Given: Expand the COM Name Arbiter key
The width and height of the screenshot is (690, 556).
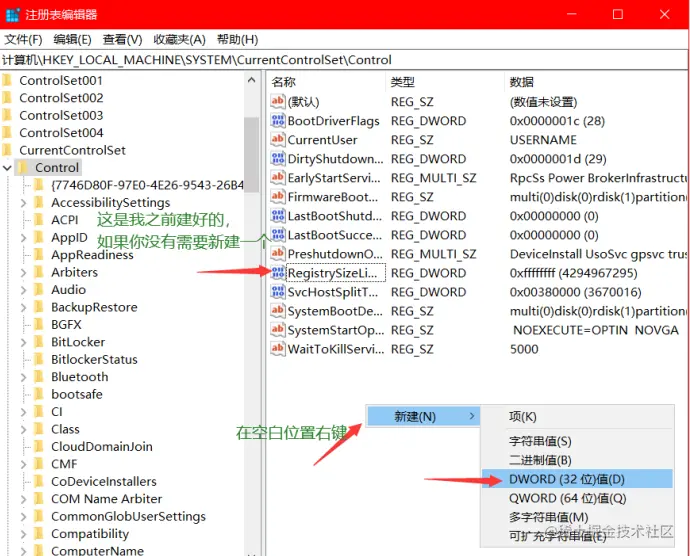Looking at the screenshot, I should [x=23, y=499].
